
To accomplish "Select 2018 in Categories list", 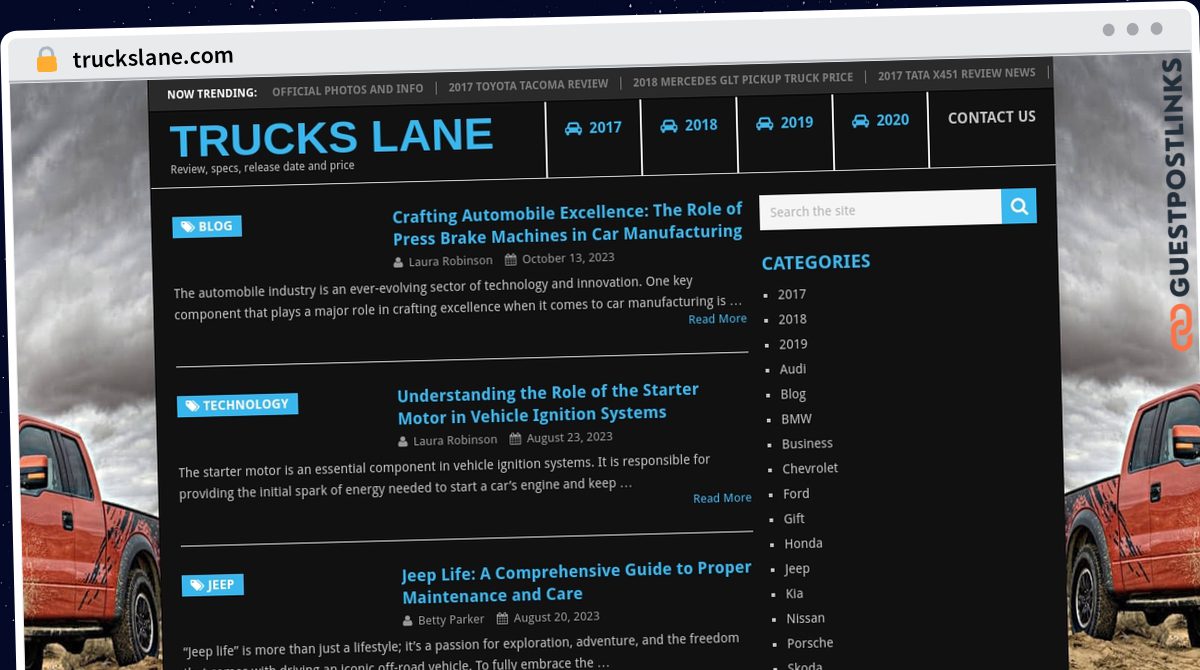I will [x=792, y=319].
